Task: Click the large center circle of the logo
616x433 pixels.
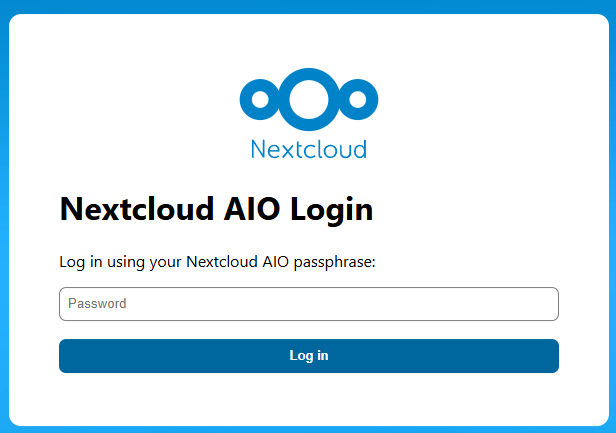Action: tap(308, 98)
